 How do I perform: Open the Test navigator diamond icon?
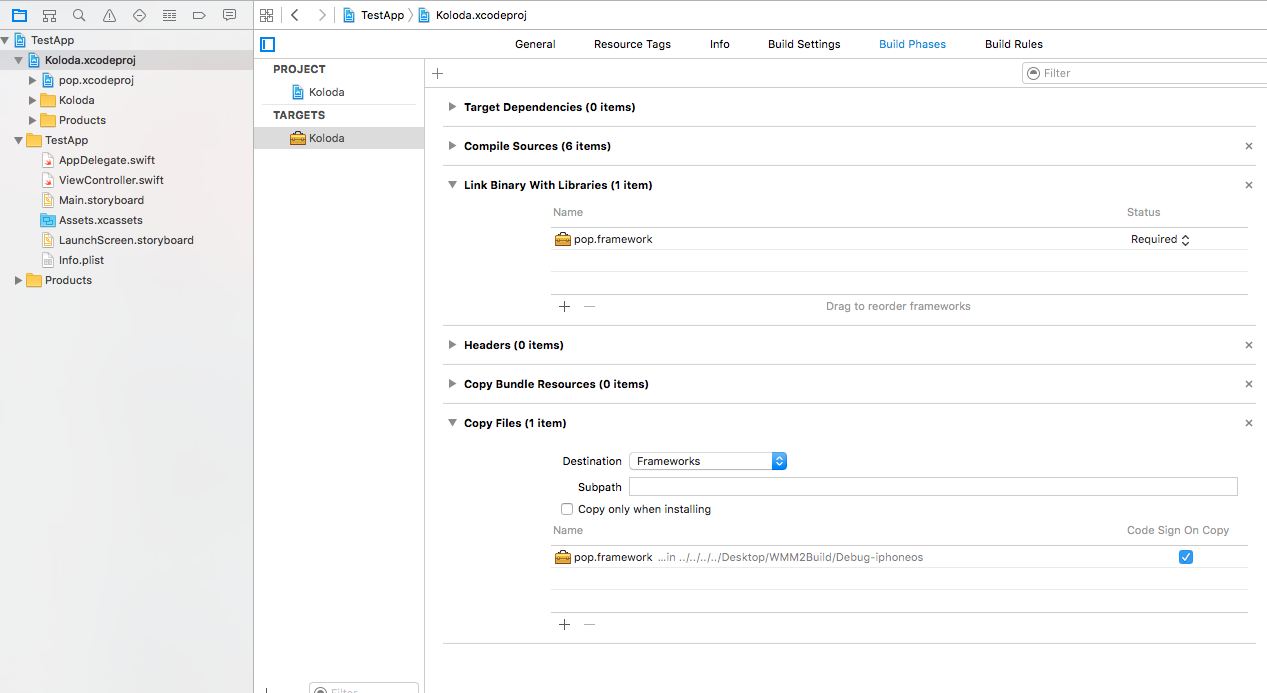click(139, 15)
